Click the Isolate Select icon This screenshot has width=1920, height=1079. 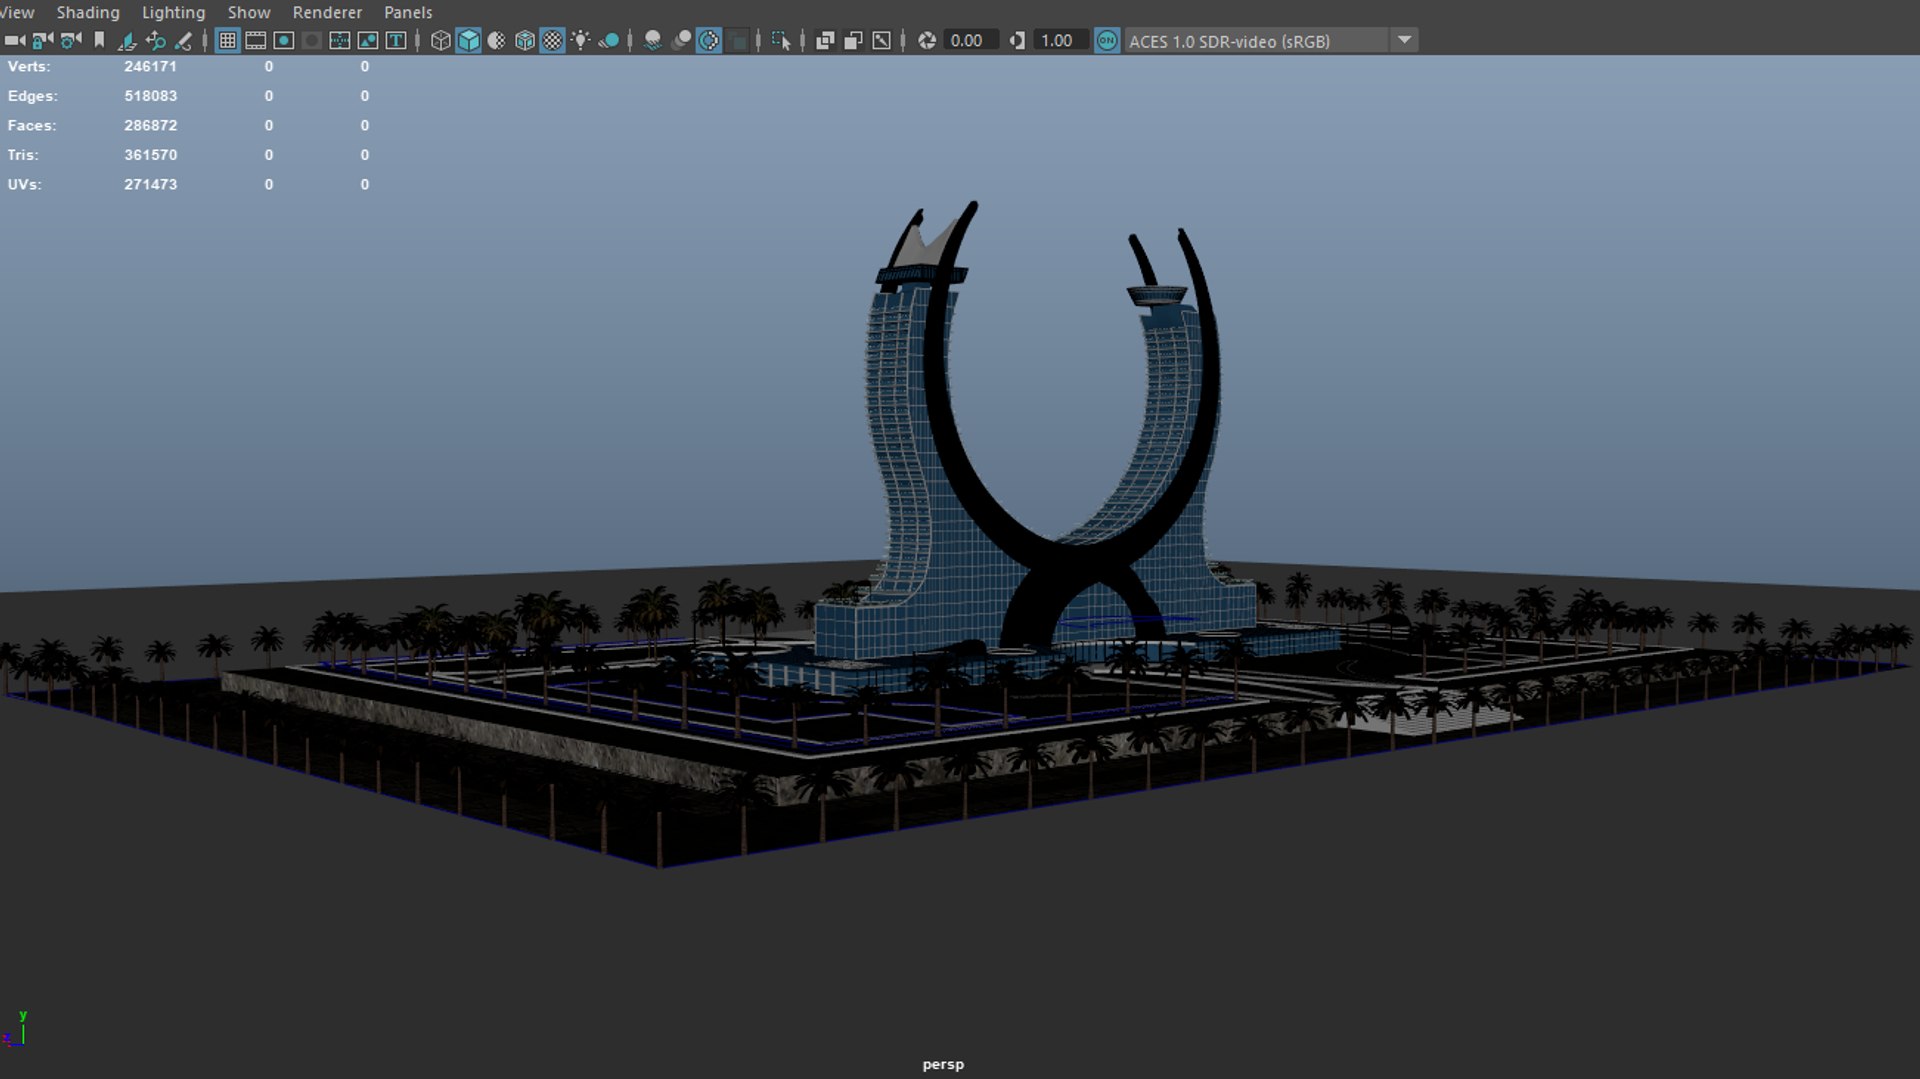pyautogui.click(x=781, y=41)
